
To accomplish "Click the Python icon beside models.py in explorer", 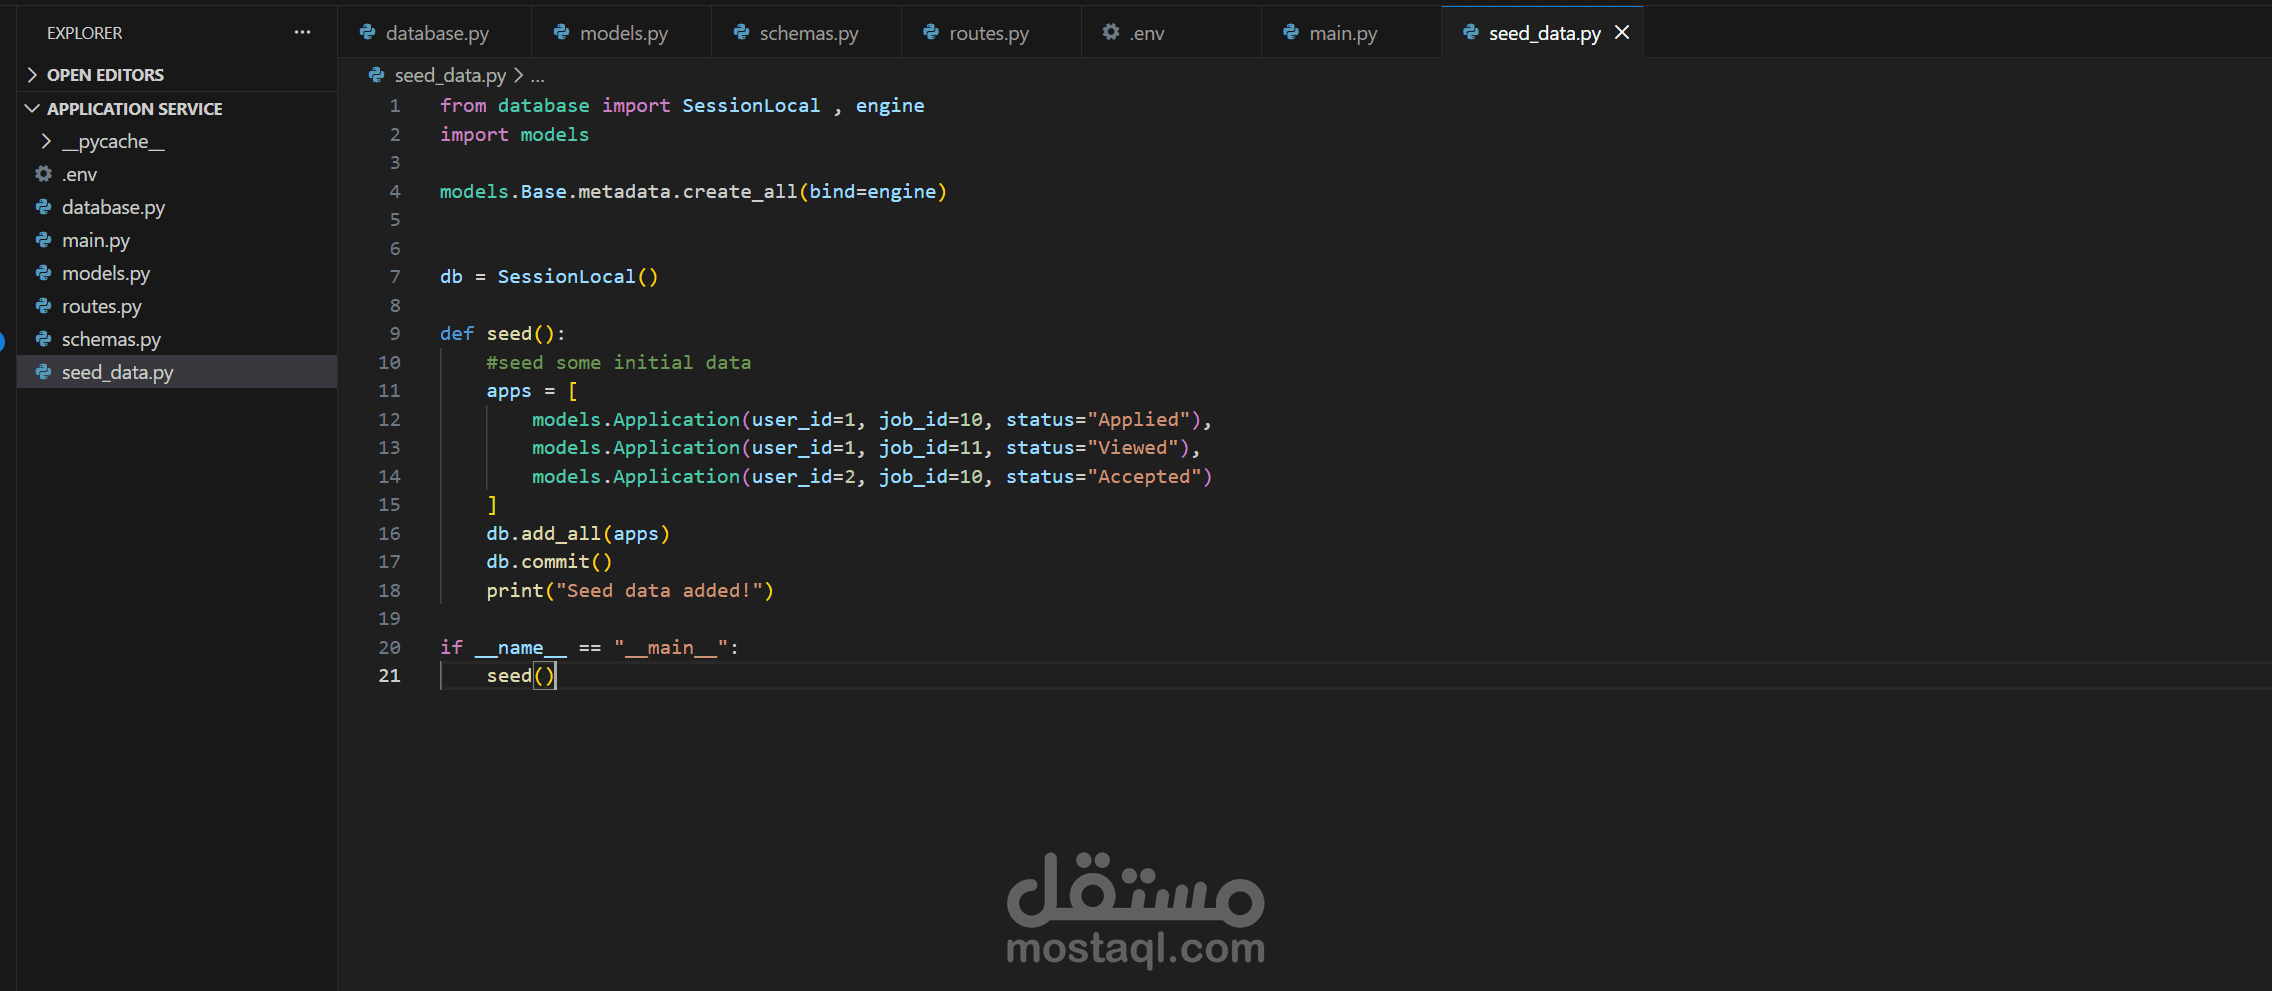I will coord(43,272).
